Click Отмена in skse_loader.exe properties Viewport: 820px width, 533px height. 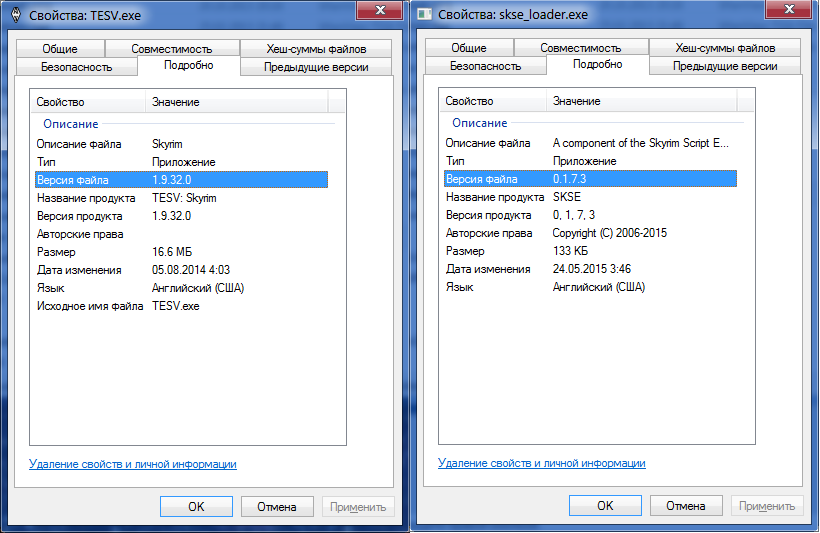tap(686, 505)
